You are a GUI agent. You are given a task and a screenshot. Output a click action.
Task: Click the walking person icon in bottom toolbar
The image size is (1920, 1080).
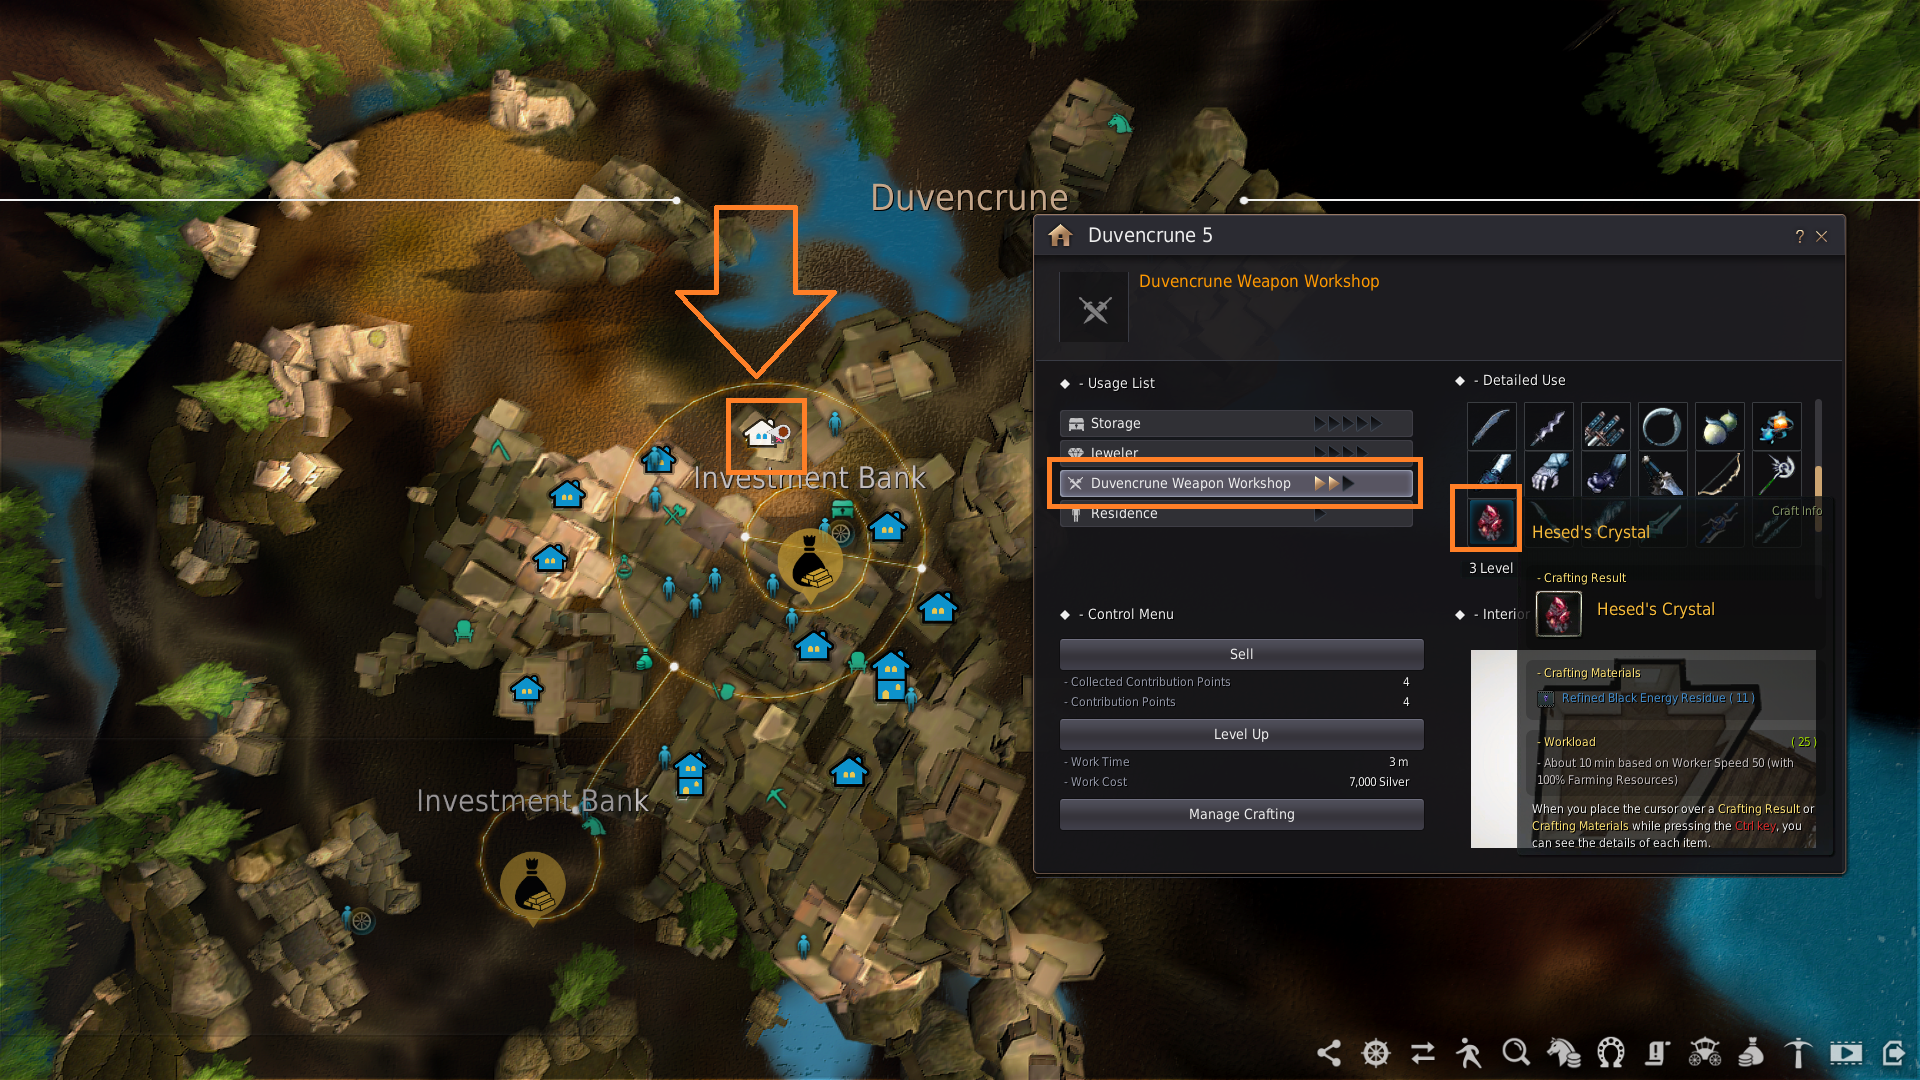coord(1469,1053)
